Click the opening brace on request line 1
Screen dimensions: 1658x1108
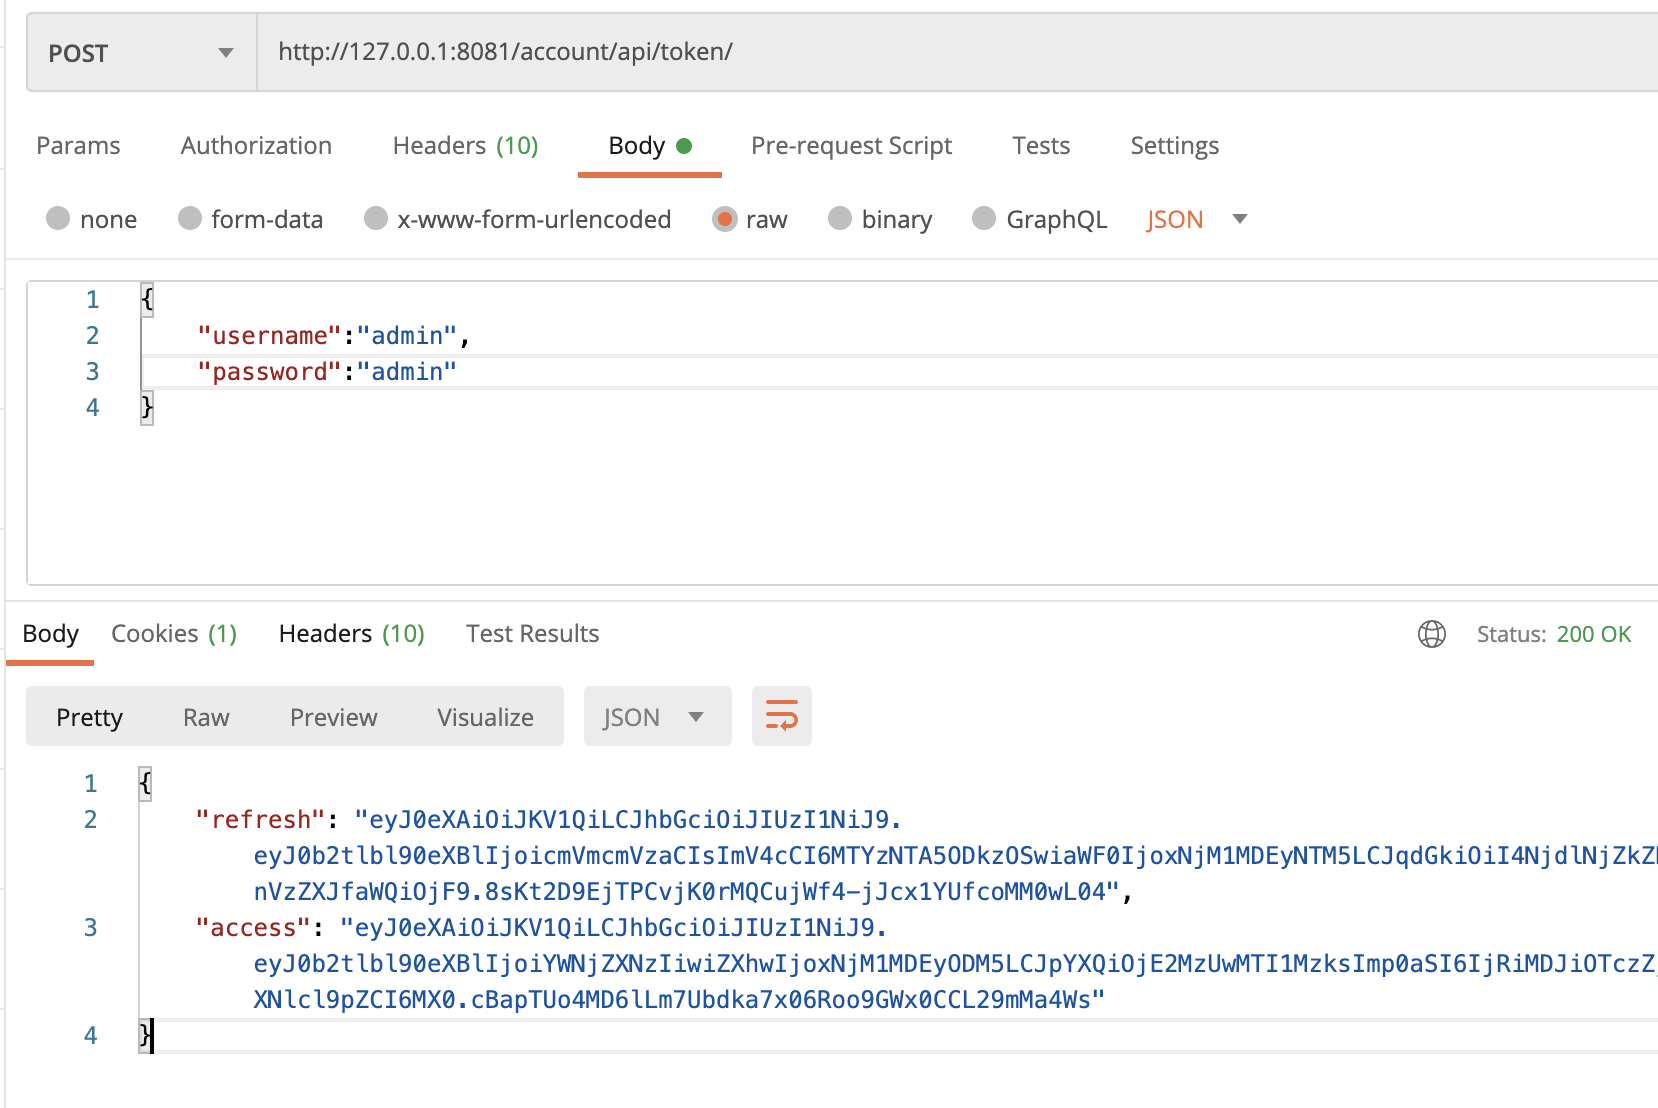(147, 298)
